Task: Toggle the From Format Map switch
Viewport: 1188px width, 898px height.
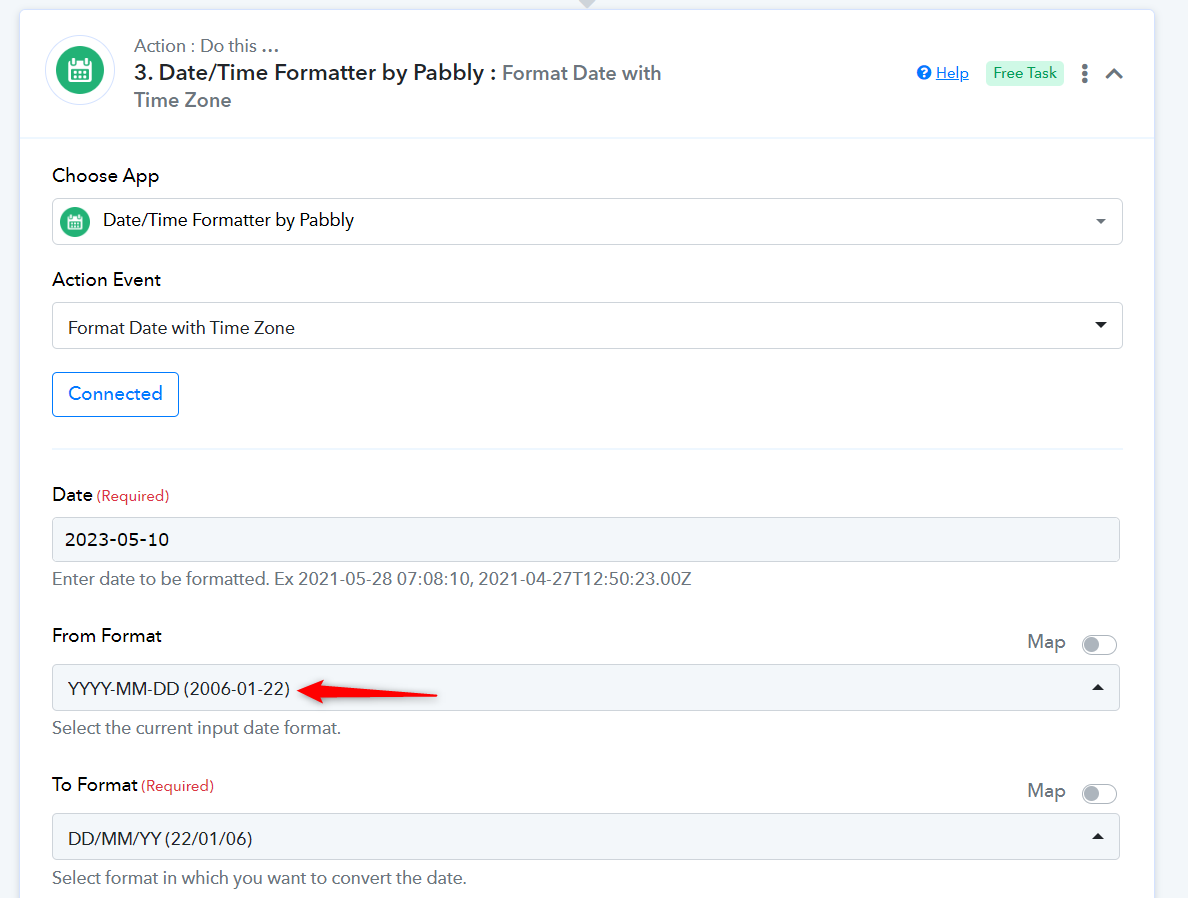Action: click(x=1099, y=644)
